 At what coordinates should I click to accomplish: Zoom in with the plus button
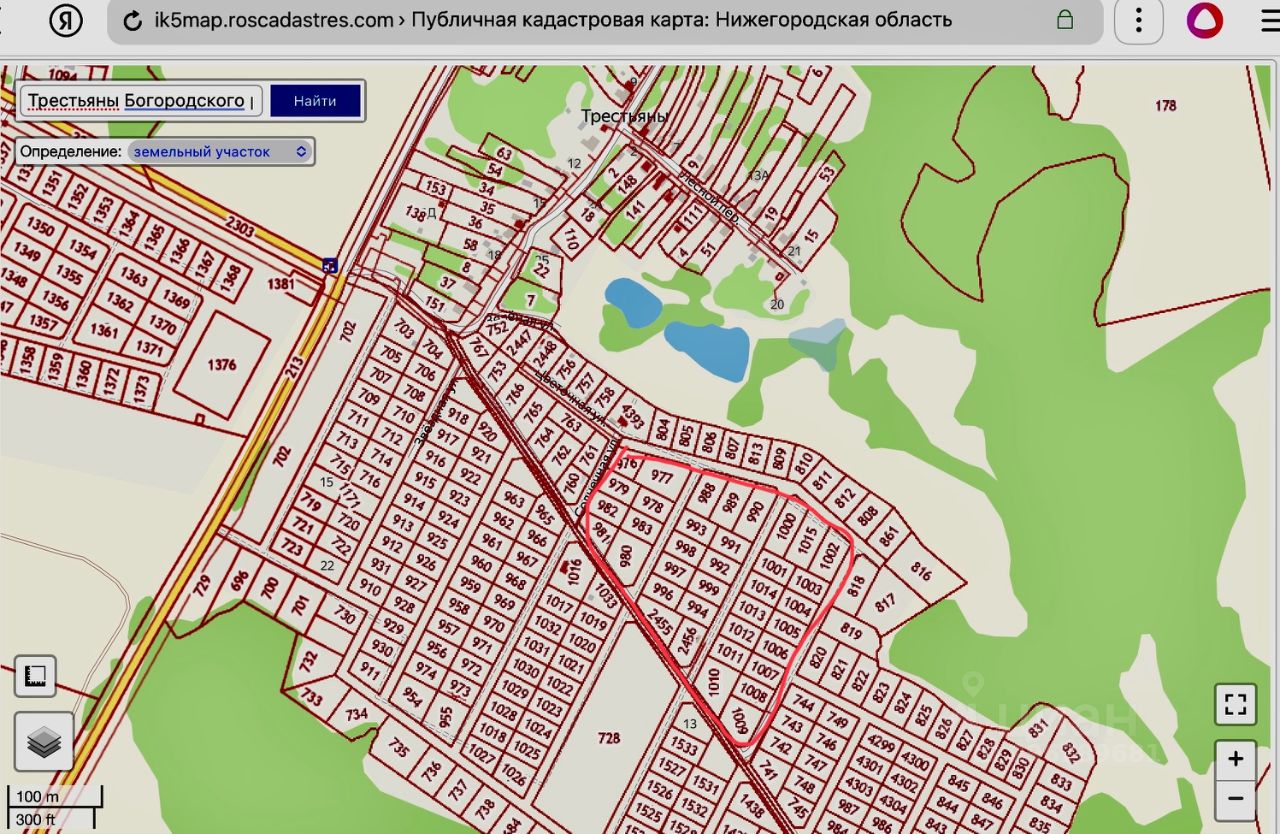point(1235,759)
